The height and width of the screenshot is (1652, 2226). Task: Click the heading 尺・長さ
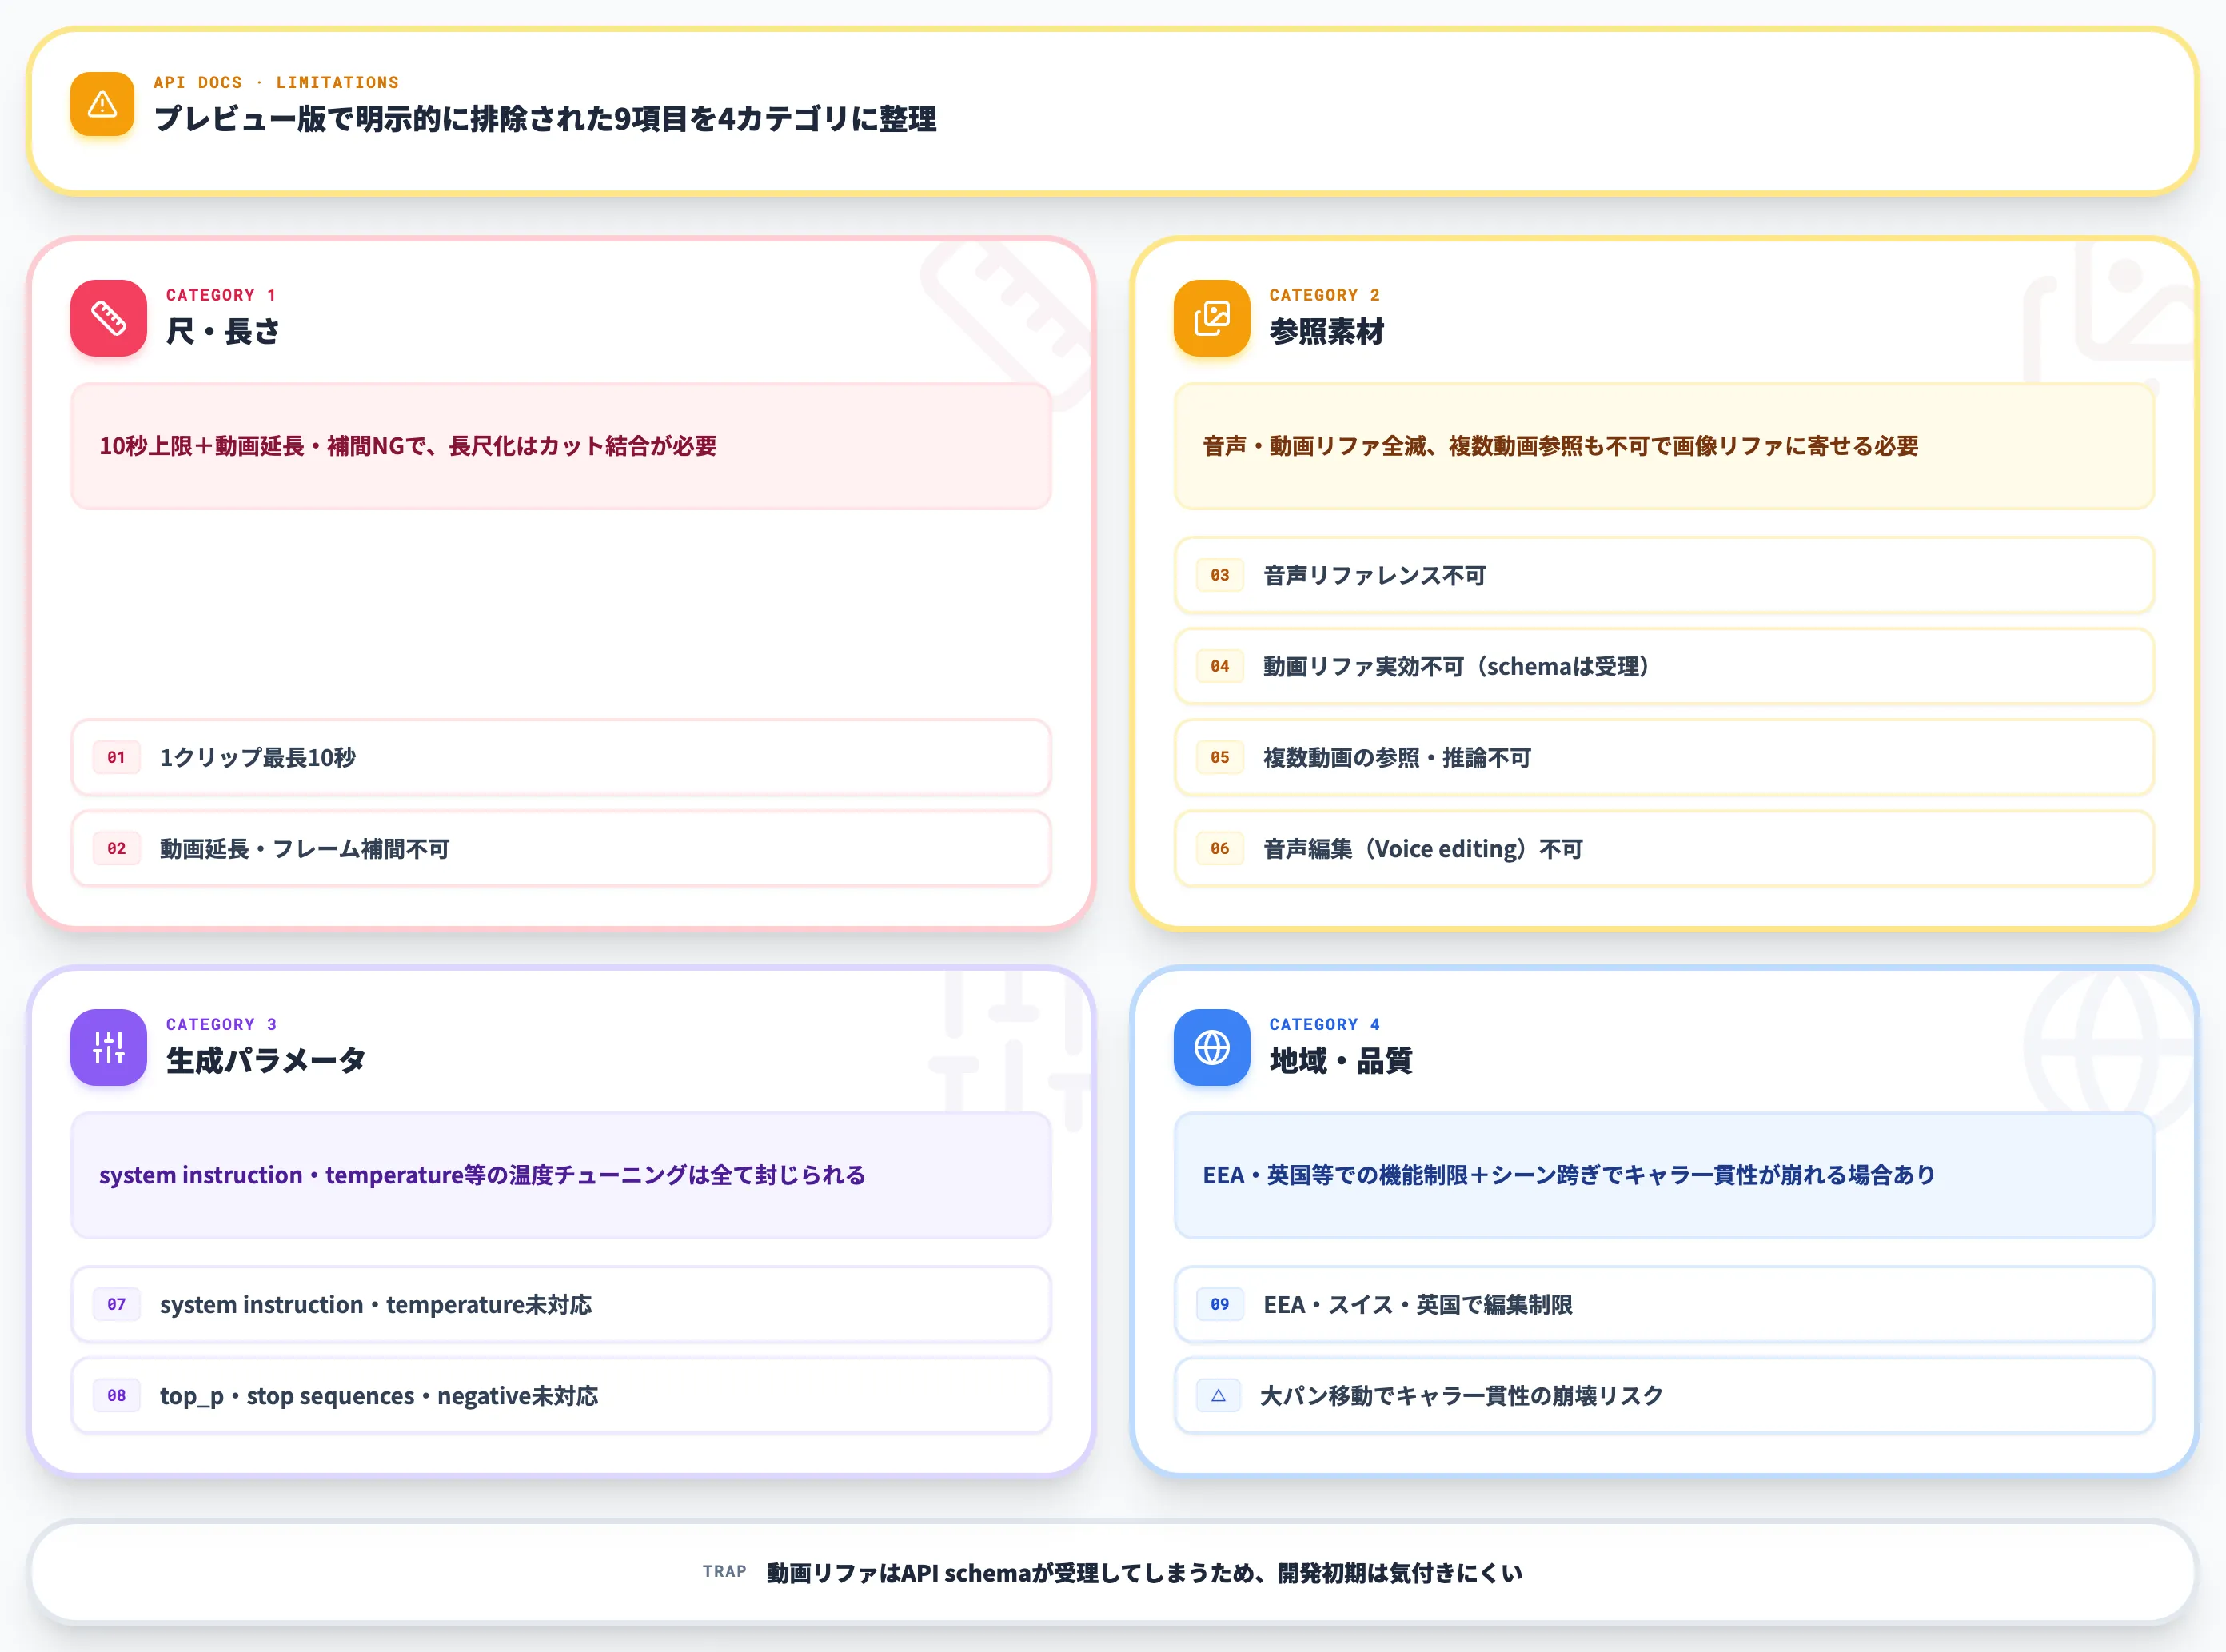point(222,331)
